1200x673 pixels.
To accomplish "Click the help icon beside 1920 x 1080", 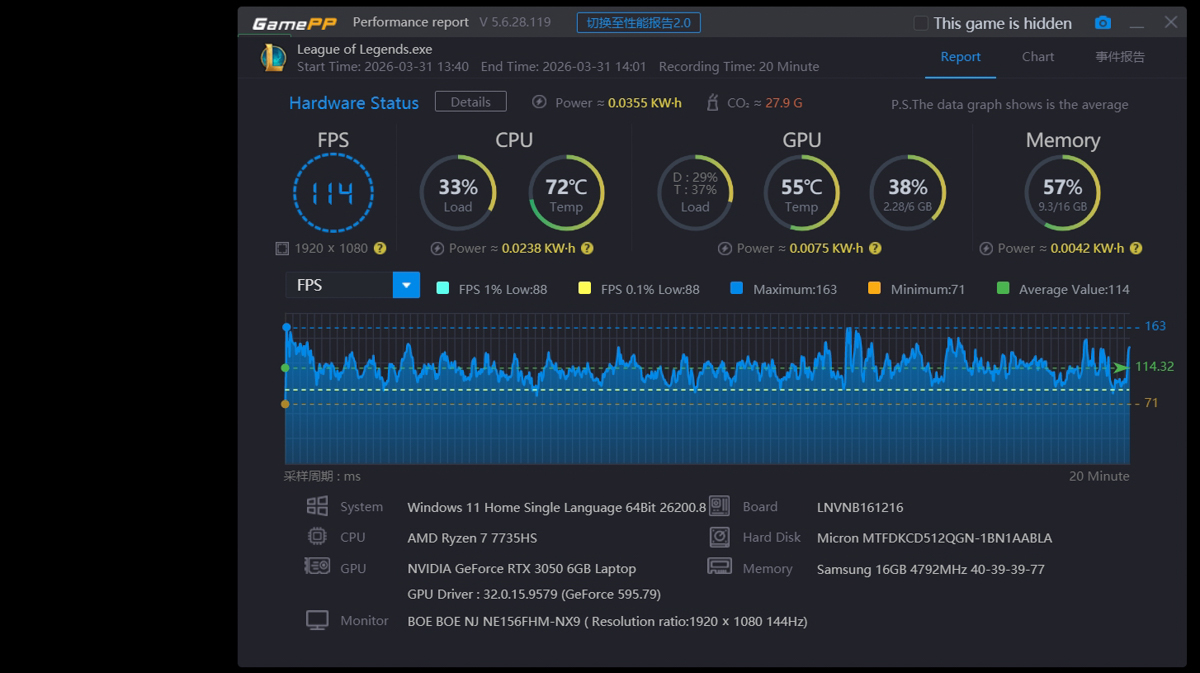I will (380, 248).
